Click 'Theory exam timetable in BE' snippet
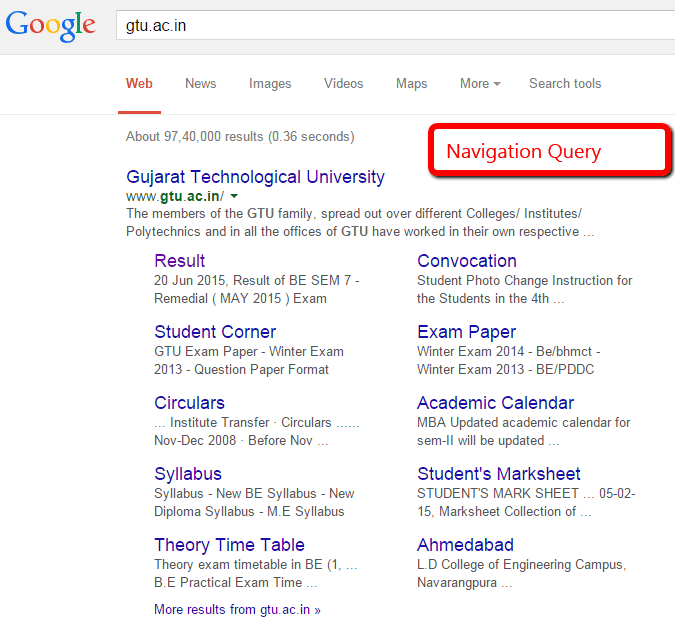This screenshot has height=619, width=675. [238, 565]
